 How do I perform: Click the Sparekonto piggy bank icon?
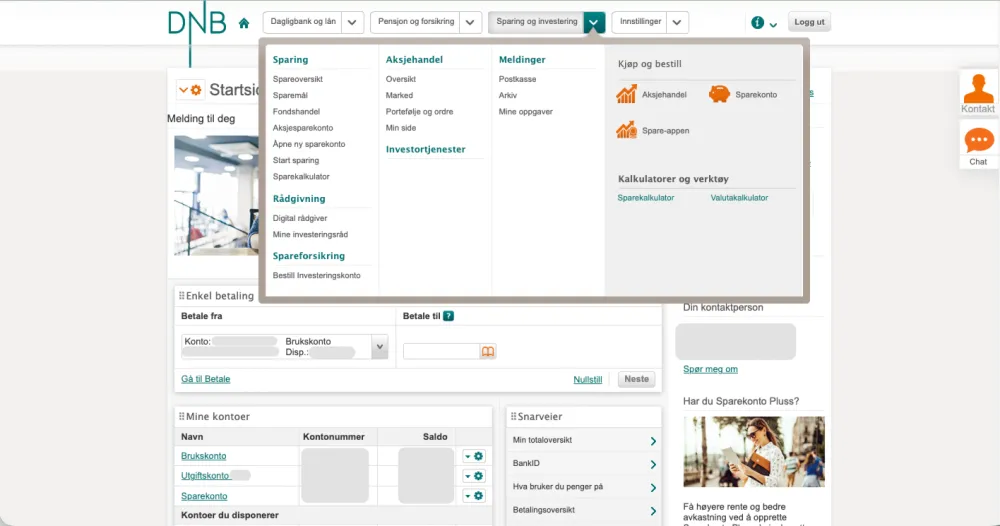(719, 94)
